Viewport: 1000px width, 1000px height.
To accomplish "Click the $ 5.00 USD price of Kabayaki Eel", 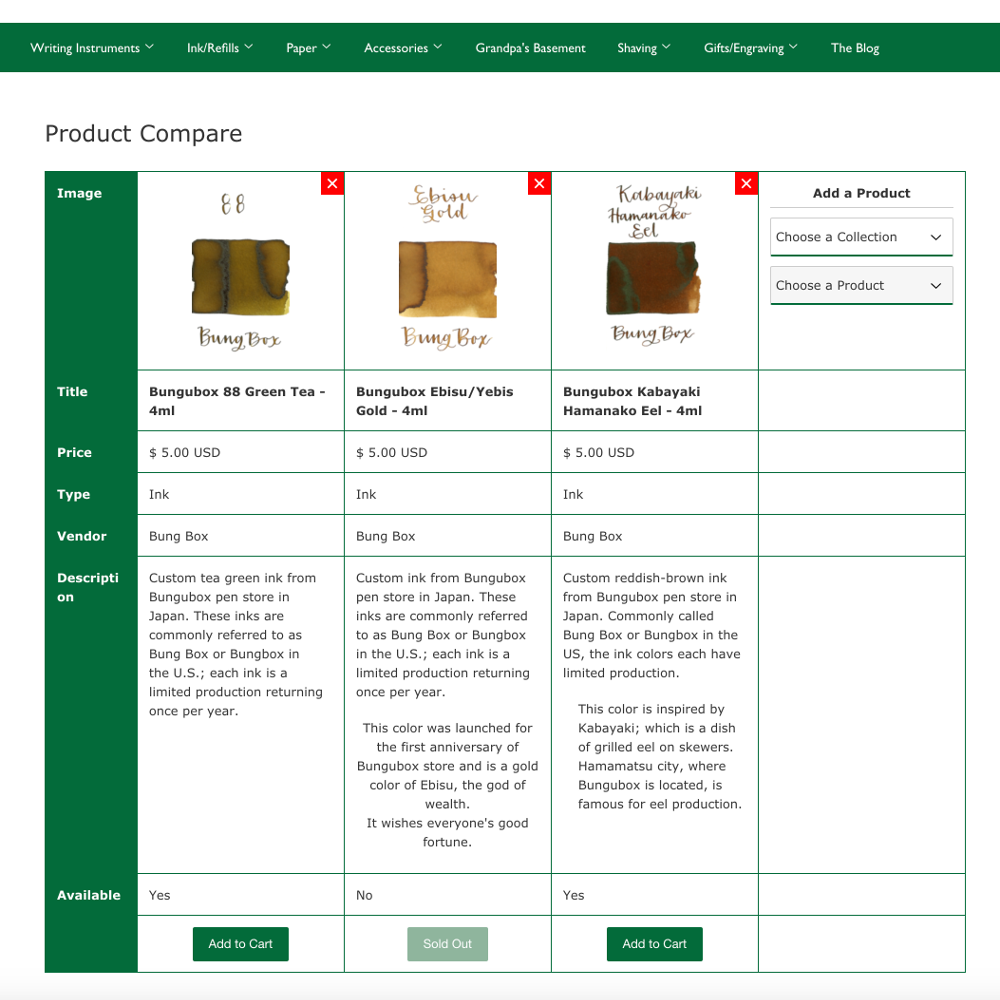I will pos(598,452).
